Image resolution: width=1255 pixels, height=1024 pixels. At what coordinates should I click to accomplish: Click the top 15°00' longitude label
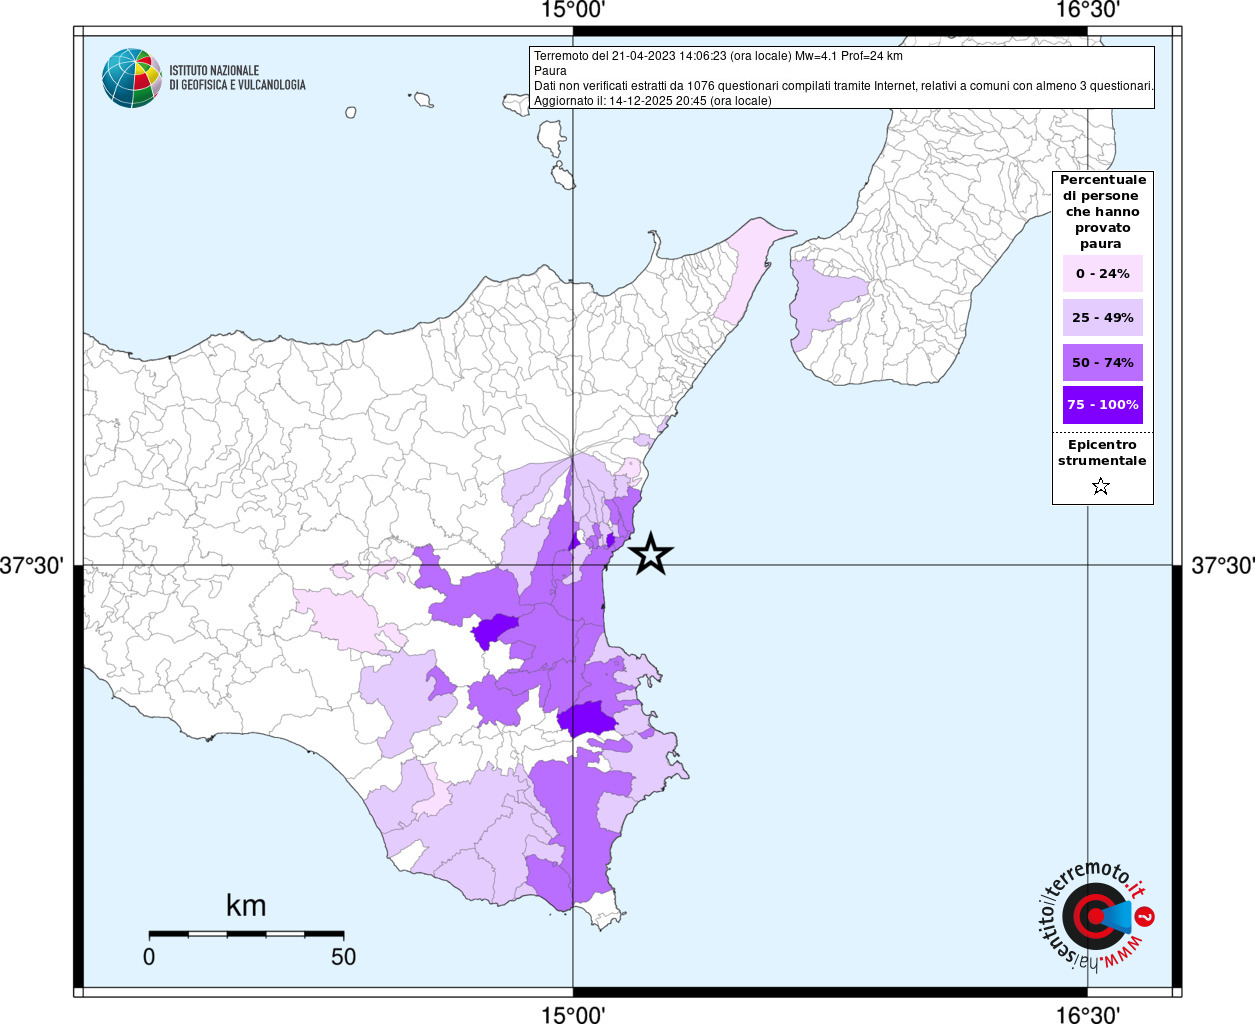pyautogui.click(x=573, y=10)
